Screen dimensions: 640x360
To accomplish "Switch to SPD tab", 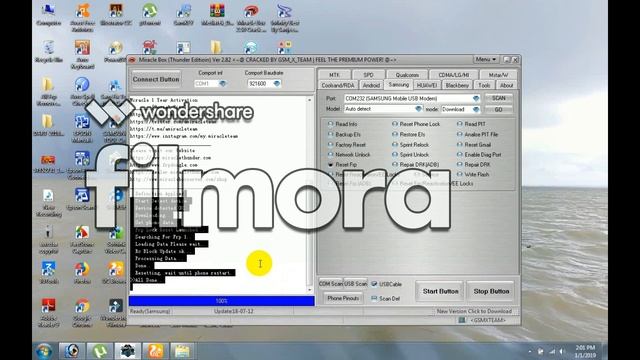I will [x=368, y=75].
